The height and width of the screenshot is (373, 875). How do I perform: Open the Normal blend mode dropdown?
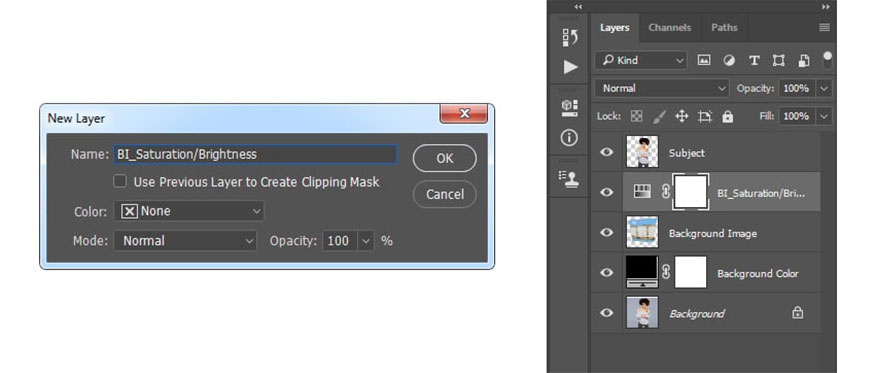click(x=662, y=88)
